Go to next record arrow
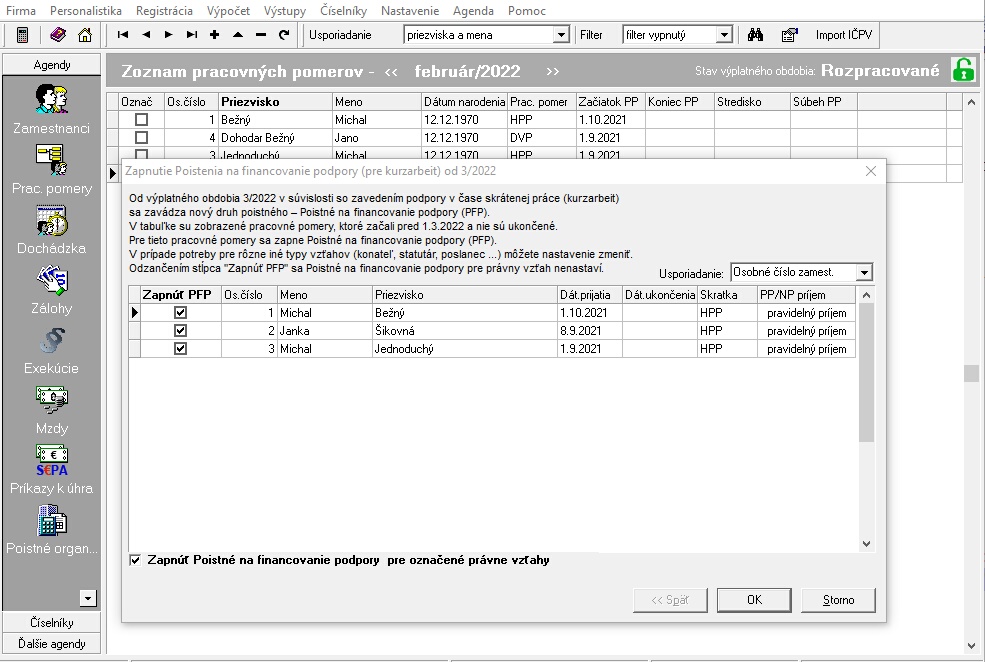Viewport: 985px width, 662px height. pos(168,35)
